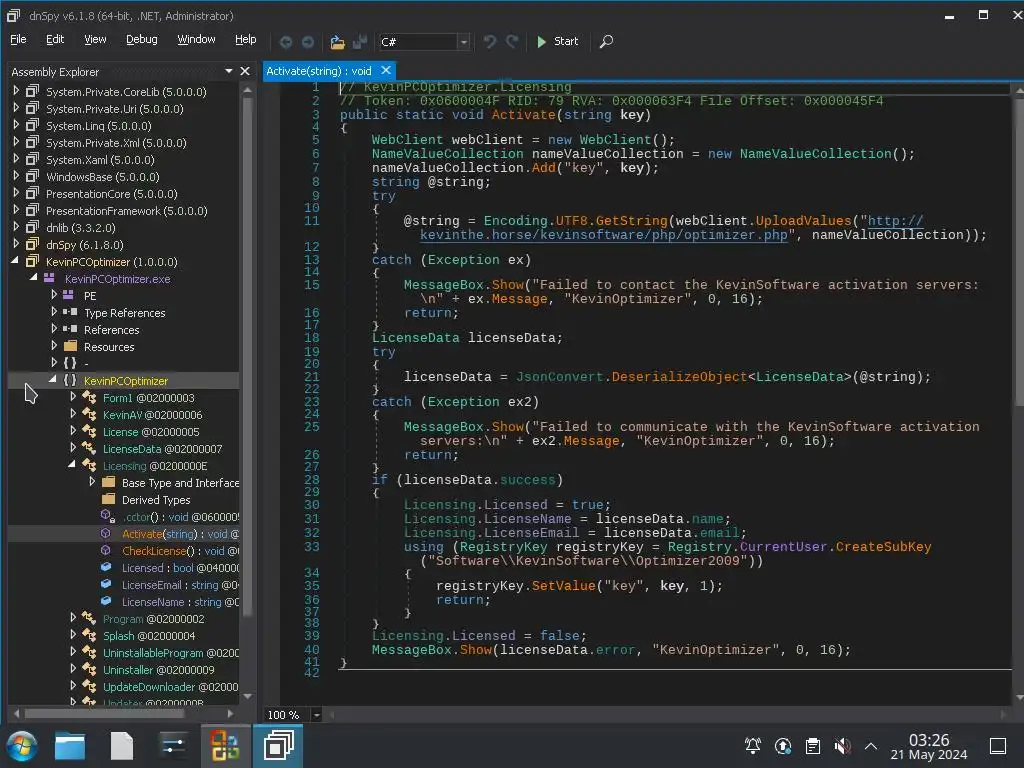Select UpdateDownloader class in the tree
This screenshot has height=768, width=1024.
[x=170, y=686]
